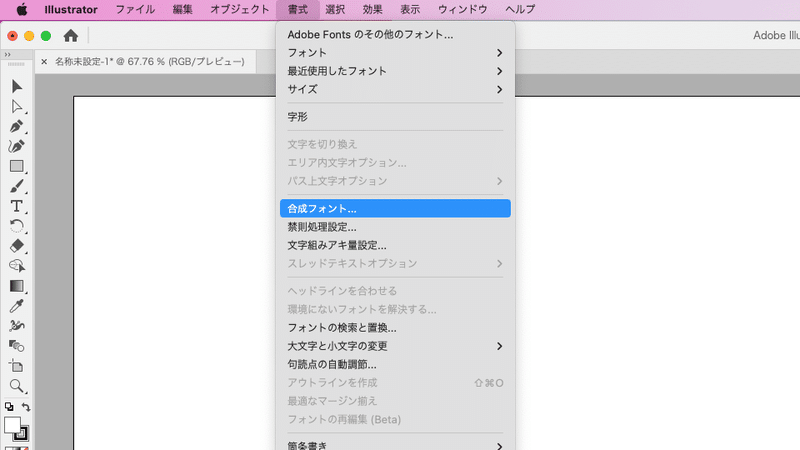Open the オブジェクト menu
The image size is (800, 450).
[x=240, y=9]
